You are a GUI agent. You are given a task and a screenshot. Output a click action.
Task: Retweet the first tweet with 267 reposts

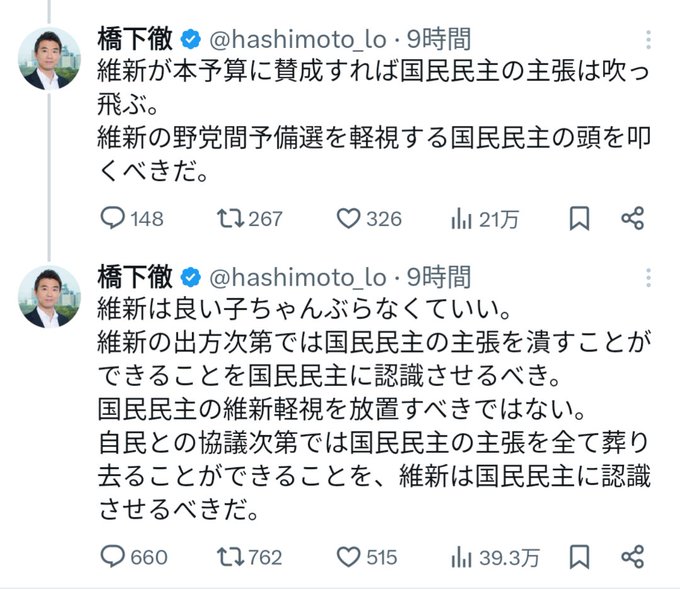point(250,218)
